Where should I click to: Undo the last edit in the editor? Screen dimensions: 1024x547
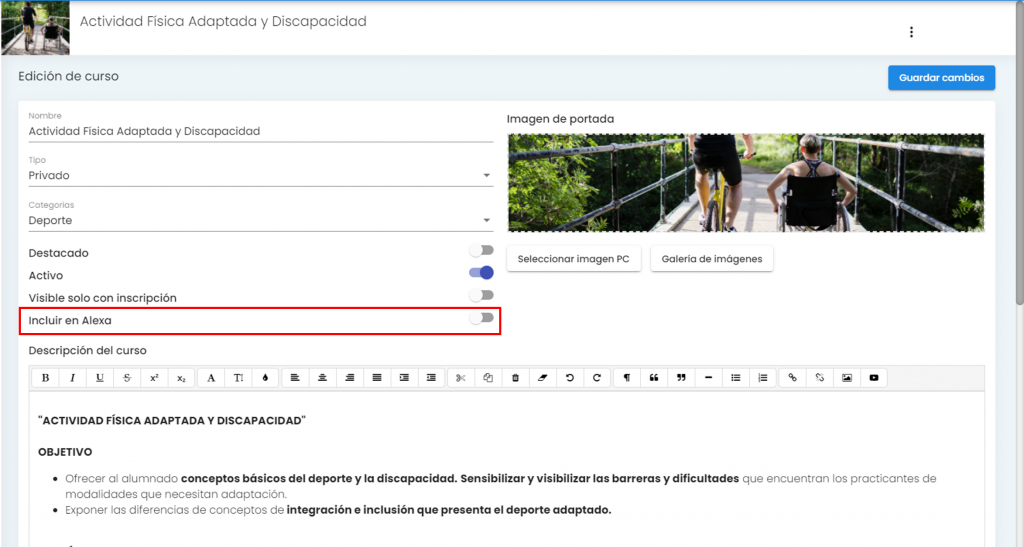(570, 378)
